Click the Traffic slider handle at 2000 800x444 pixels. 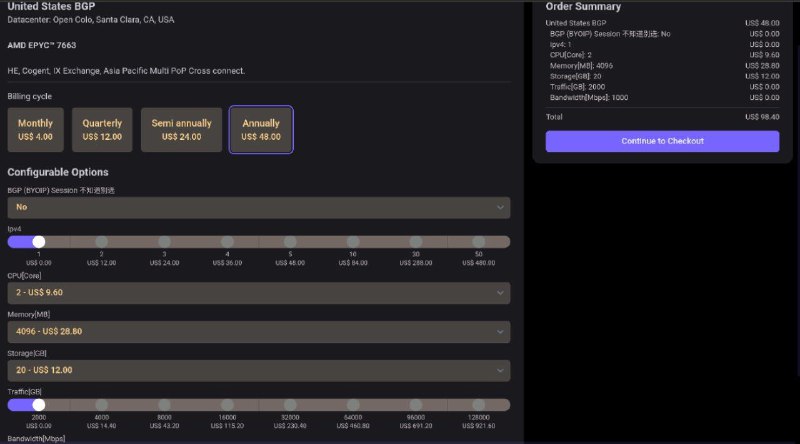[x=39, y=405]
